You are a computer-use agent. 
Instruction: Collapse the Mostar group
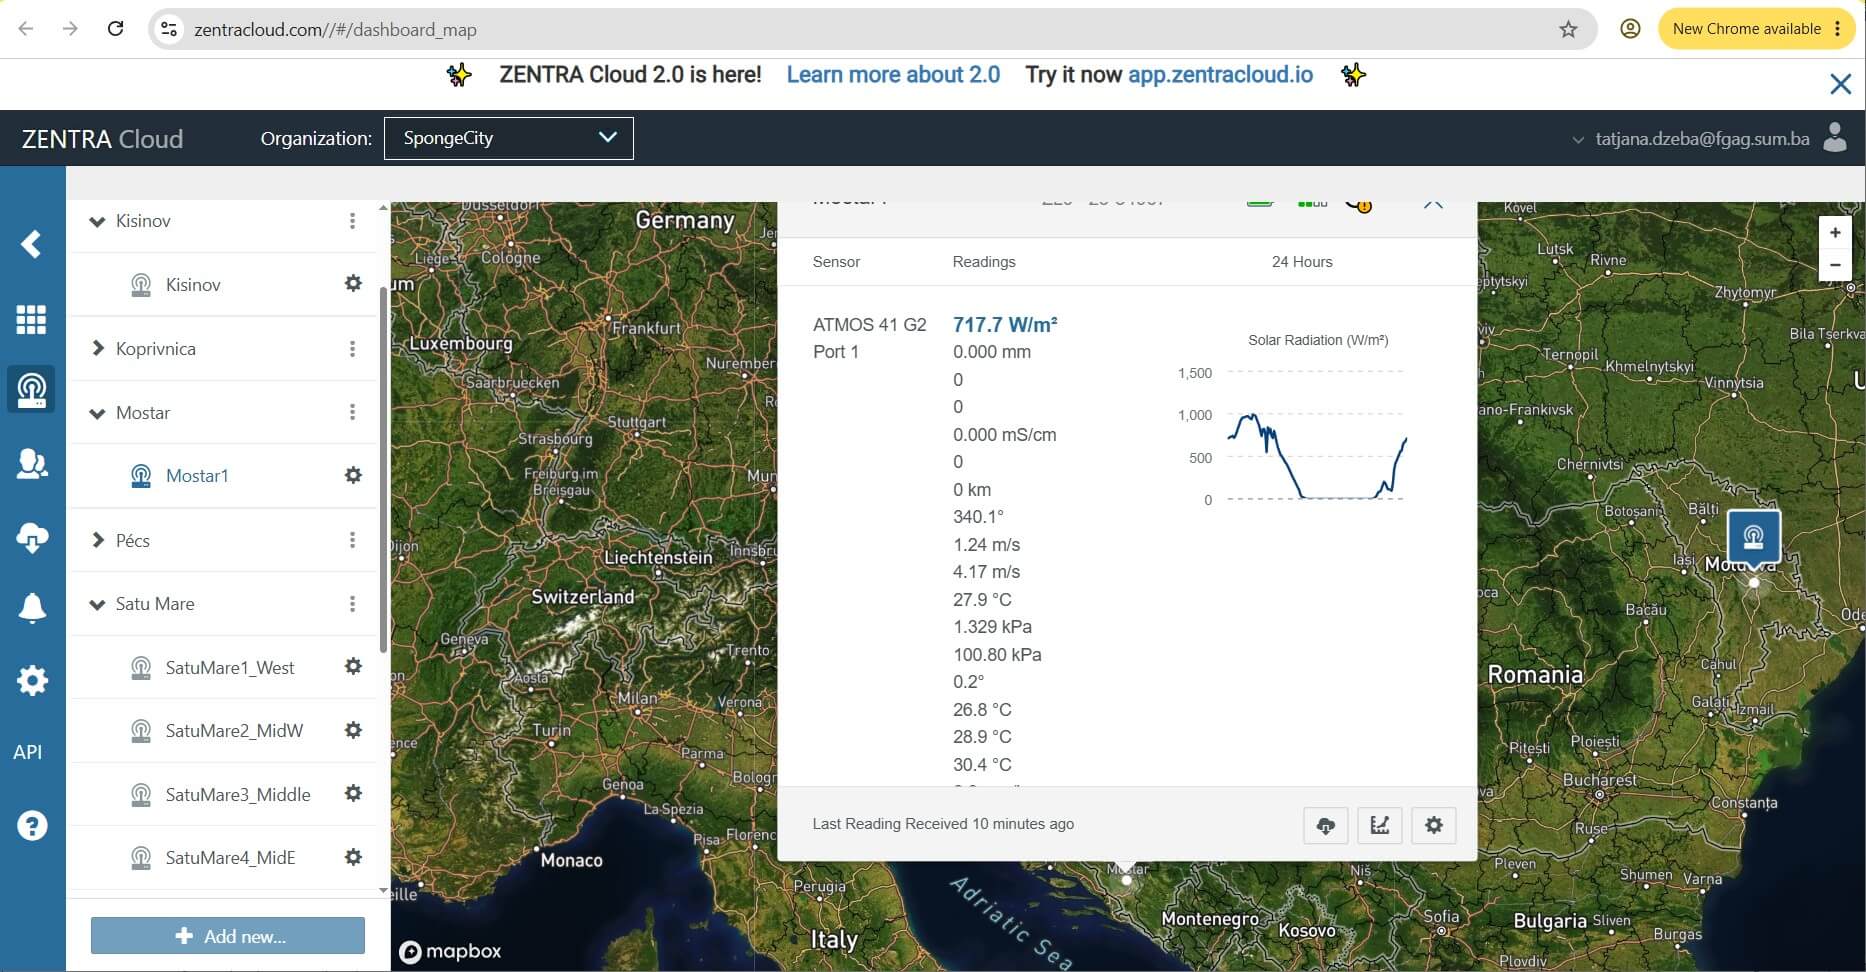[97, 413]
